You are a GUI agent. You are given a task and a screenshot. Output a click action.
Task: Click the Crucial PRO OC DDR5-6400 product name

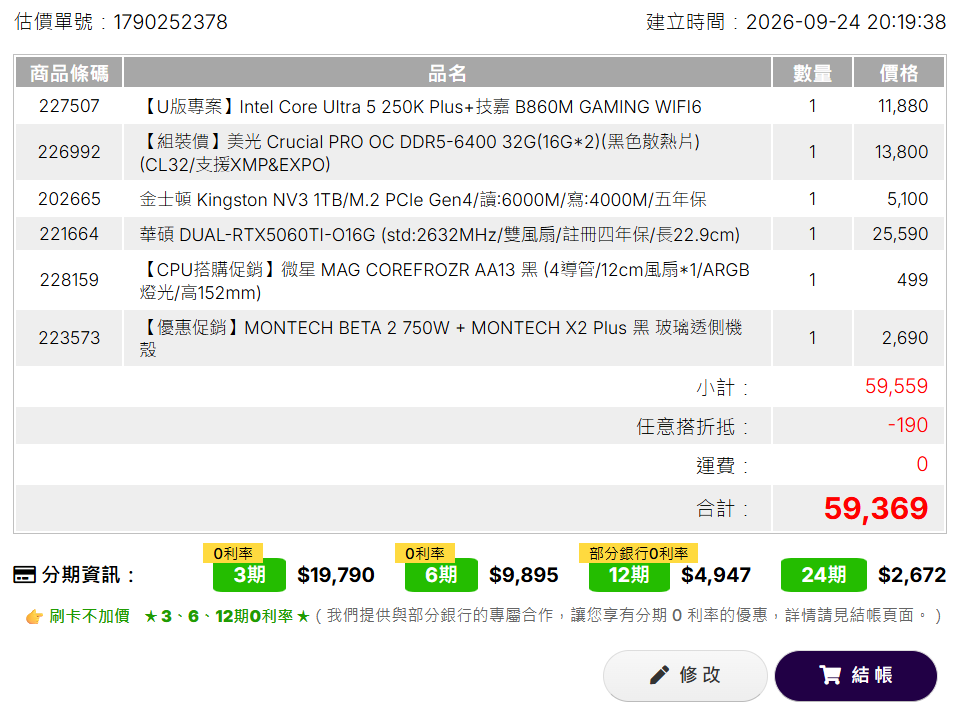tap(419, 153)
